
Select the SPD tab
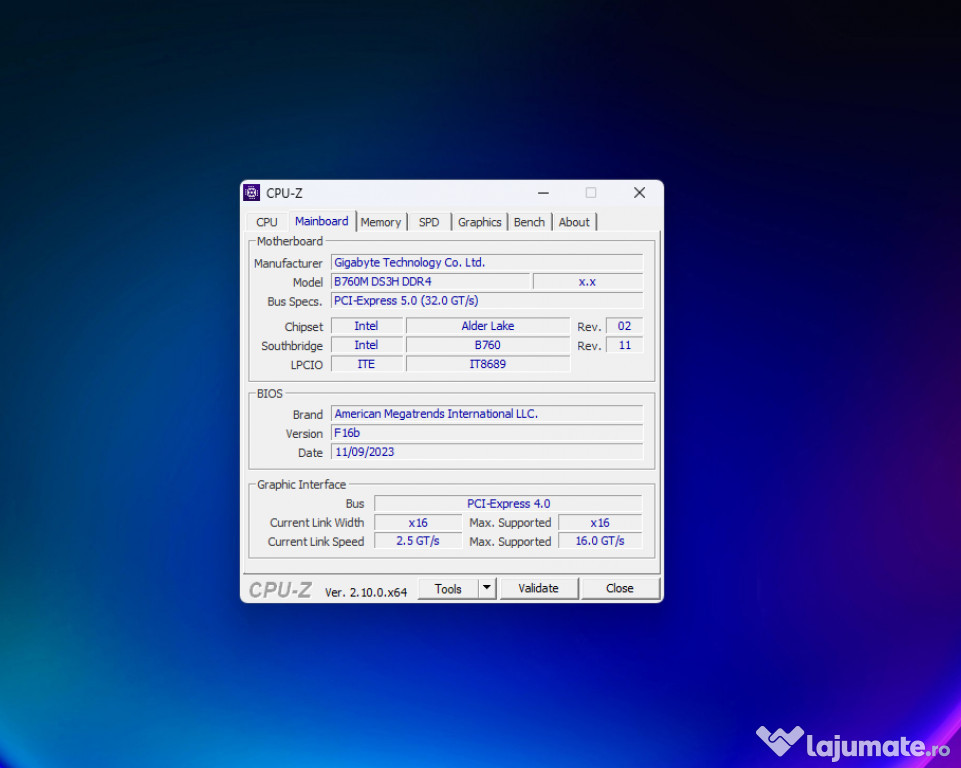click(429, 222)
